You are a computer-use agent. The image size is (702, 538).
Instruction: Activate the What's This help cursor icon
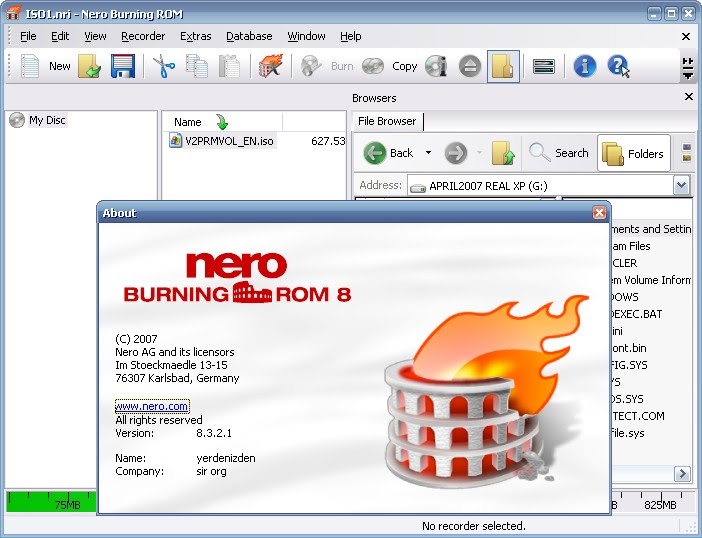tap(619, 66)
